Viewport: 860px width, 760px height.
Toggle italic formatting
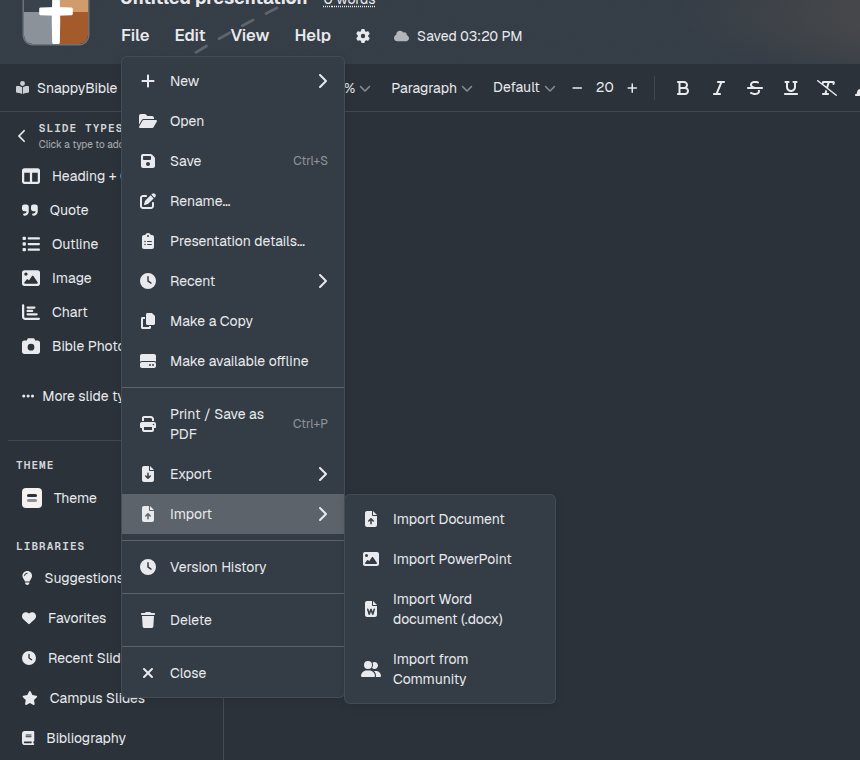pos(718,88)
